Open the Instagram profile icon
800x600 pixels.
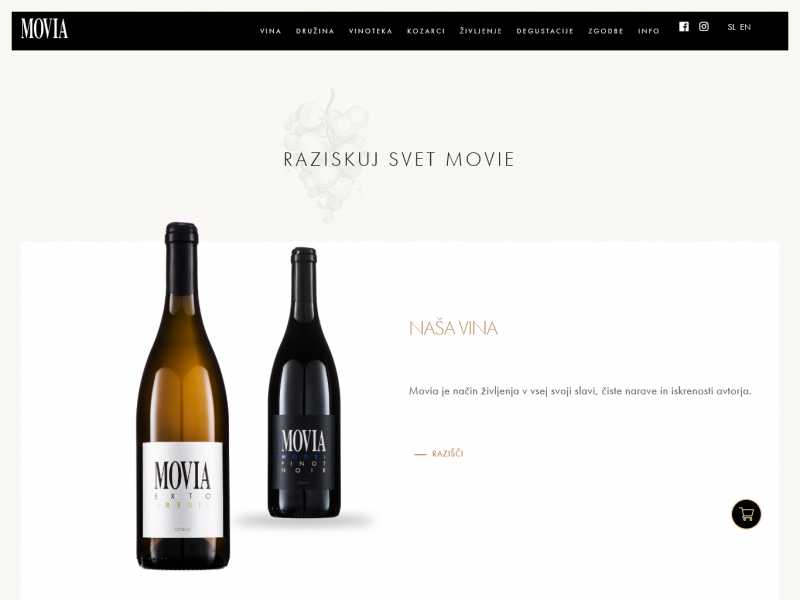(x=704, y=27)
